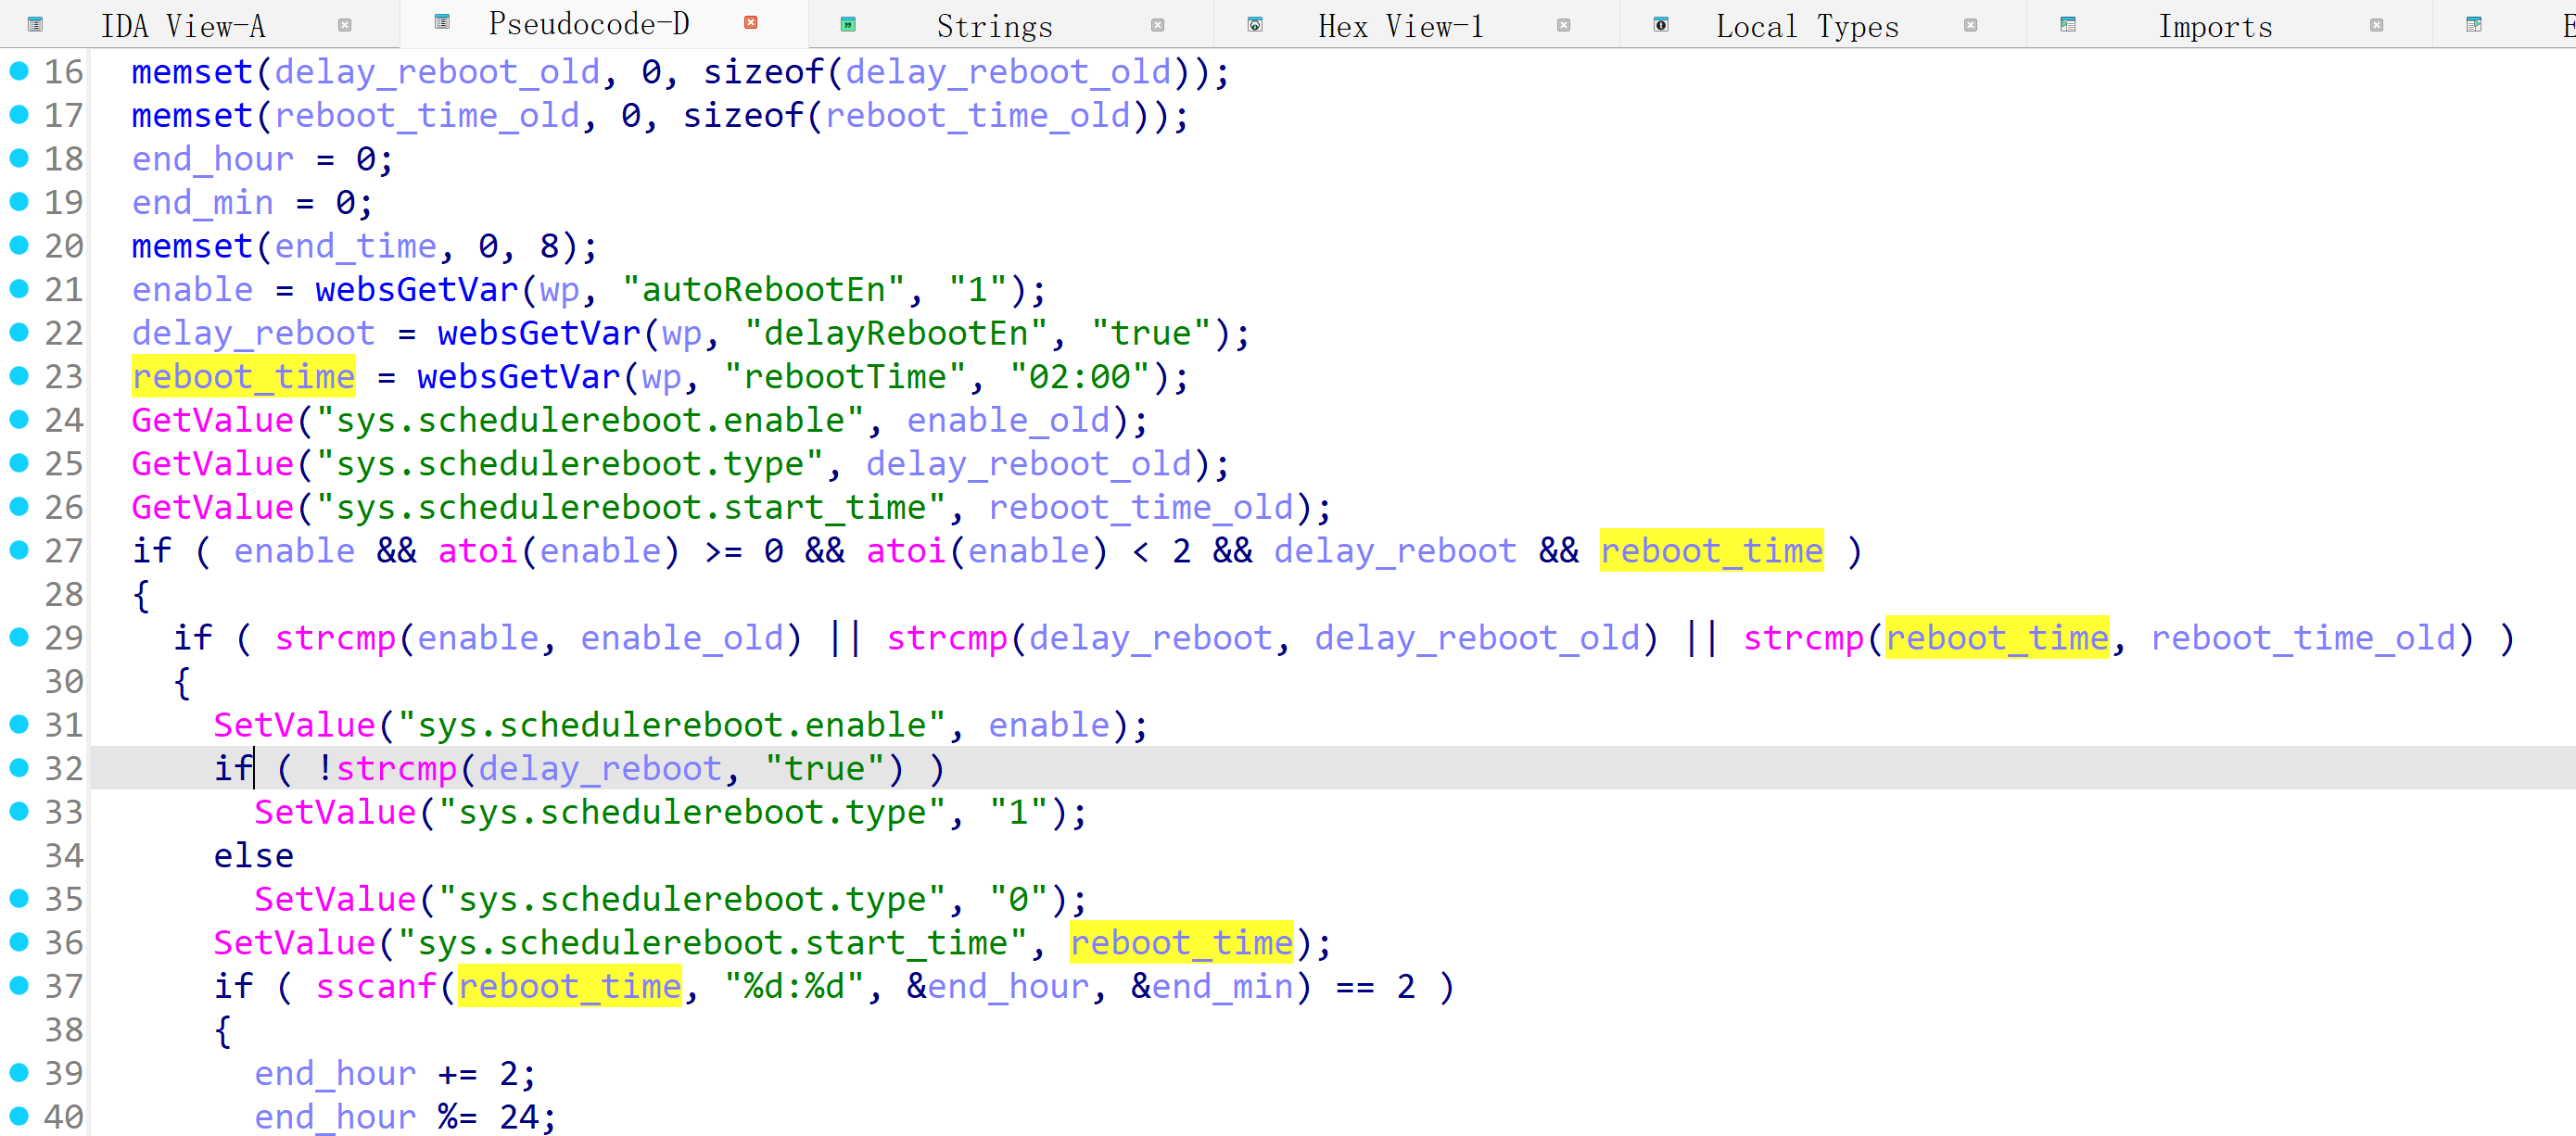This screenshot has width=2576, height=1136.
Task: Select highlighted reboot_time variable on line 23
Action: (243, 377)
